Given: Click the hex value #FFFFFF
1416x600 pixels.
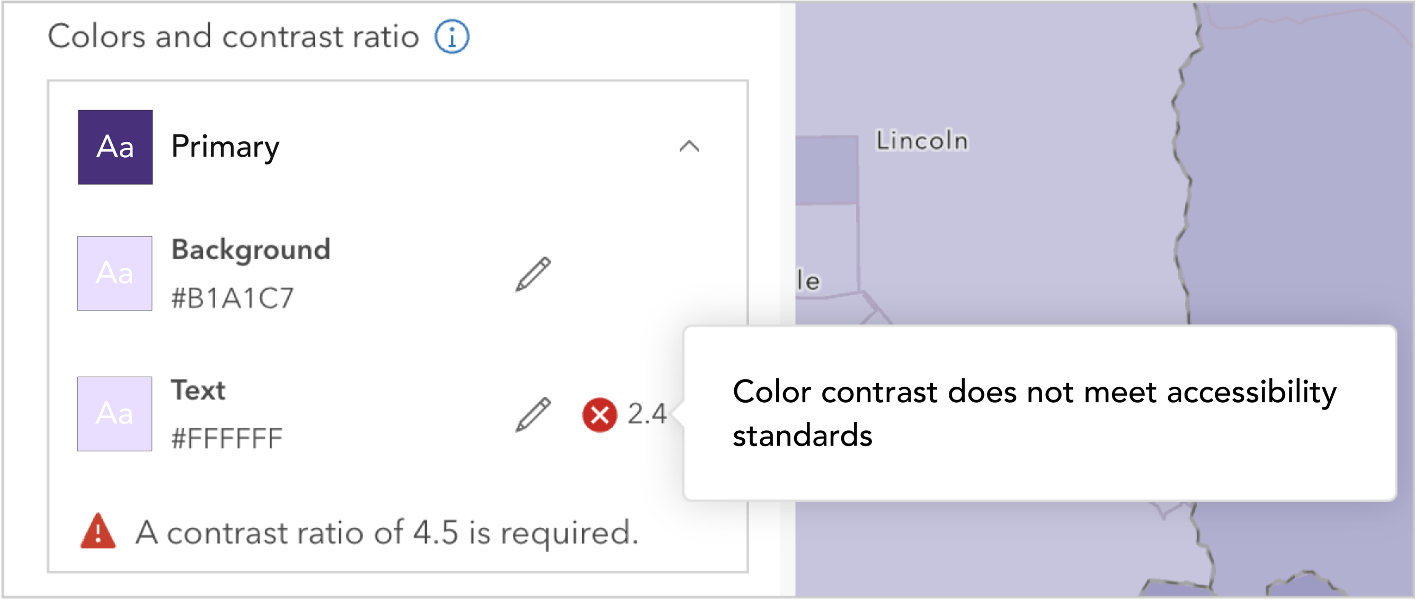Looking at the screenshot, I should (x=227, y=438).
